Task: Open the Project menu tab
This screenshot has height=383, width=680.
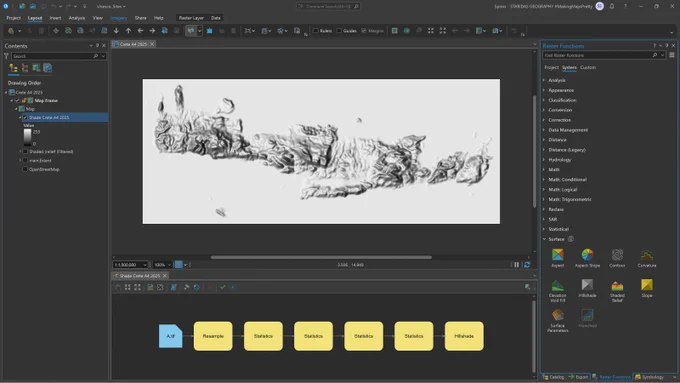Action: click(x=13, y=18)
